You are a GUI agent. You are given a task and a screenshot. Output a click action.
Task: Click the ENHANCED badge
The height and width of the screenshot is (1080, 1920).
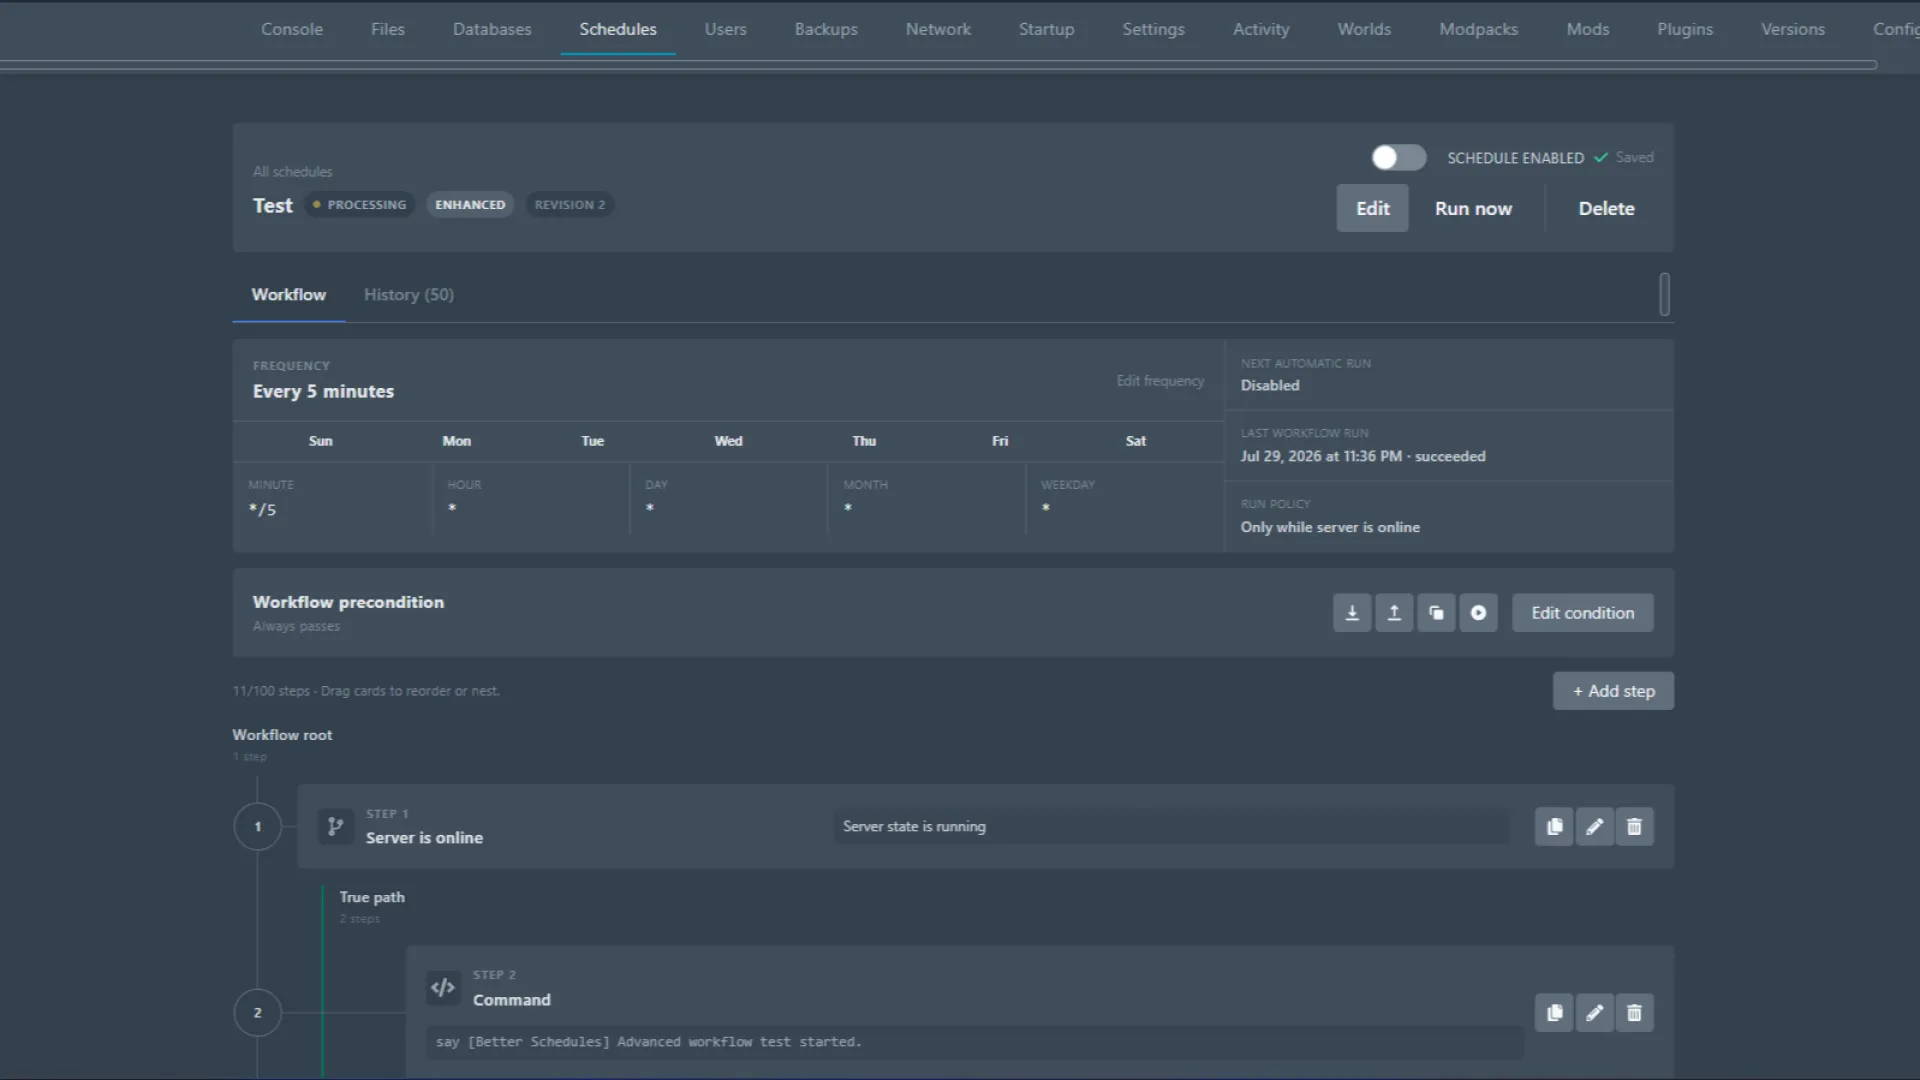coord(470,205)
